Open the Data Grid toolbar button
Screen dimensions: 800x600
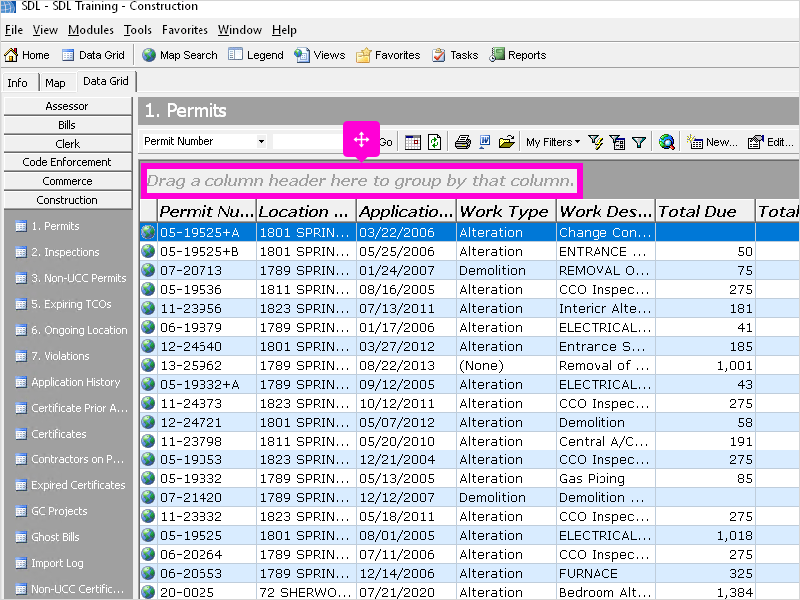(93, 55)
